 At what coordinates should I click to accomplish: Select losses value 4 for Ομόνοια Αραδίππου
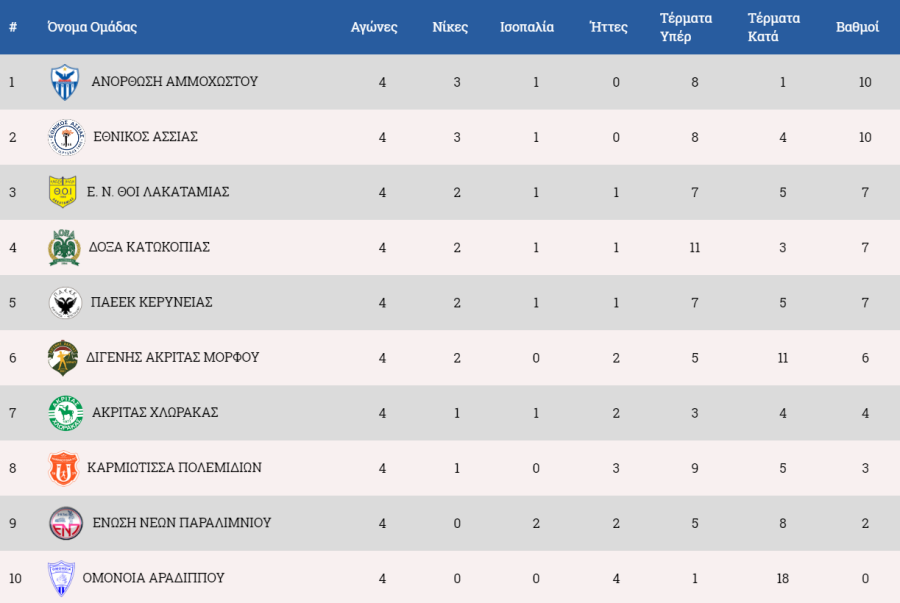[x=616, y=578]
